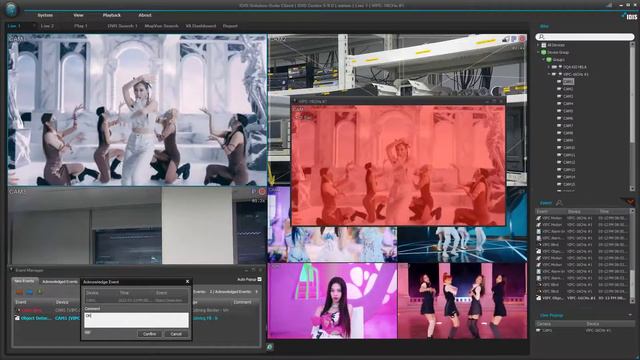Switch to the Play 1 tab

(80, 26)
